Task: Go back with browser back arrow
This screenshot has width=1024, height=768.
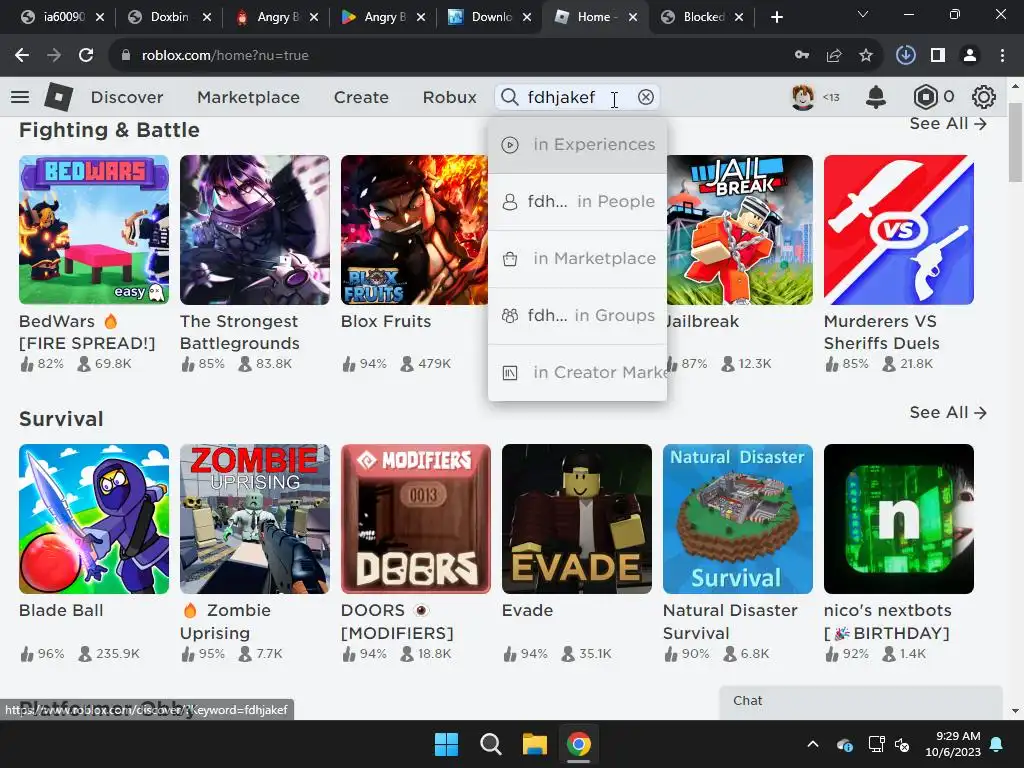Action: [x=22, y=56]
